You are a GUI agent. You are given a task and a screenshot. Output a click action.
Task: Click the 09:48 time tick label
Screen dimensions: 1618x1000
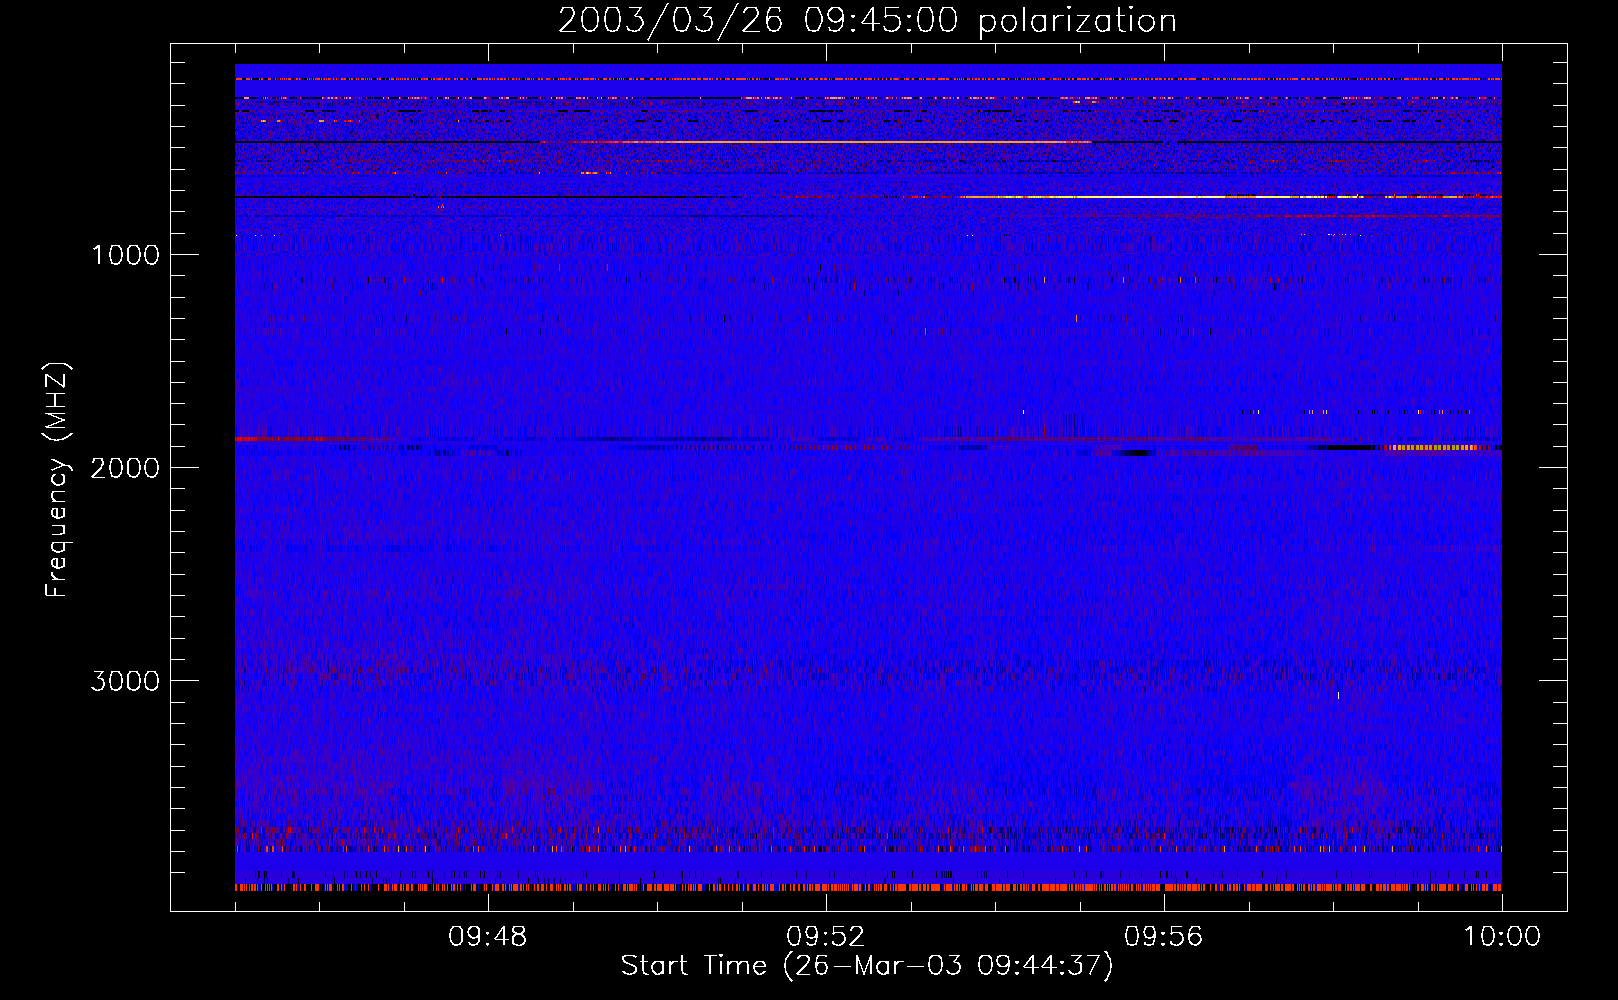tap(487, 937)
